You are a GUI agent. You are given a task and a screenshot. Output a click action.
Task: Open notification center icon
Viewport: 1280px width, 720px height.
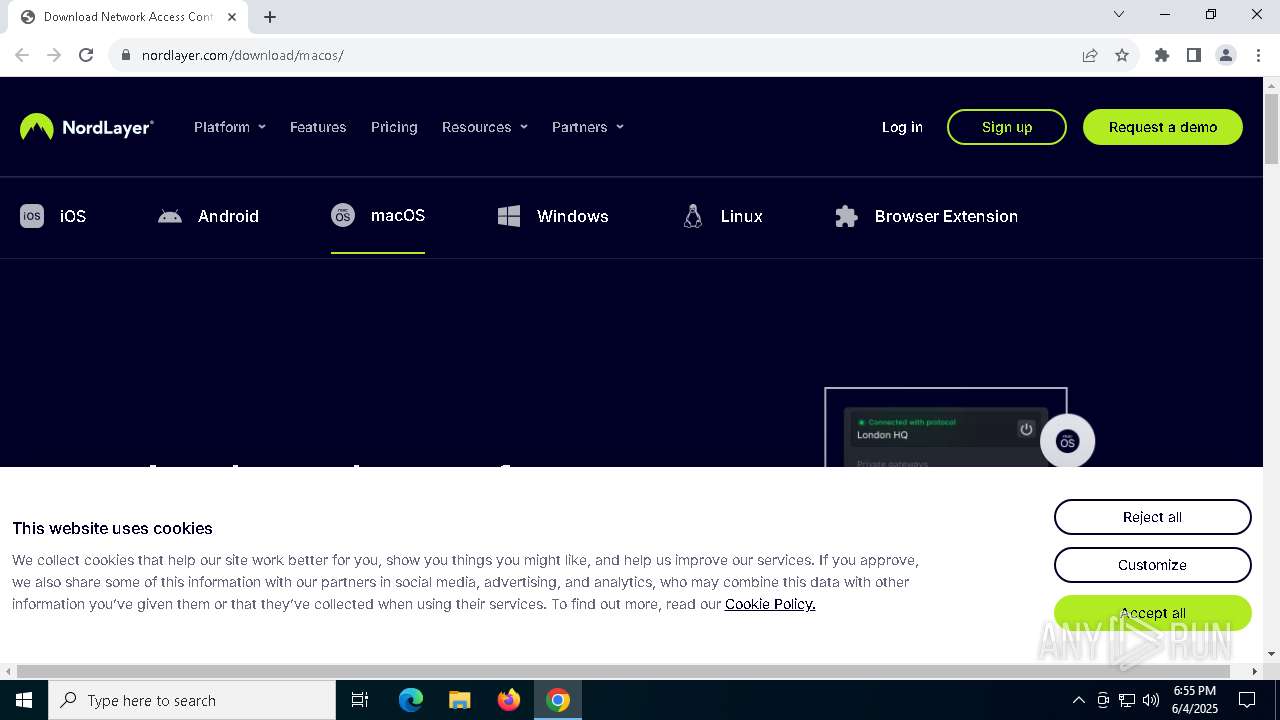click(1247, 700)
